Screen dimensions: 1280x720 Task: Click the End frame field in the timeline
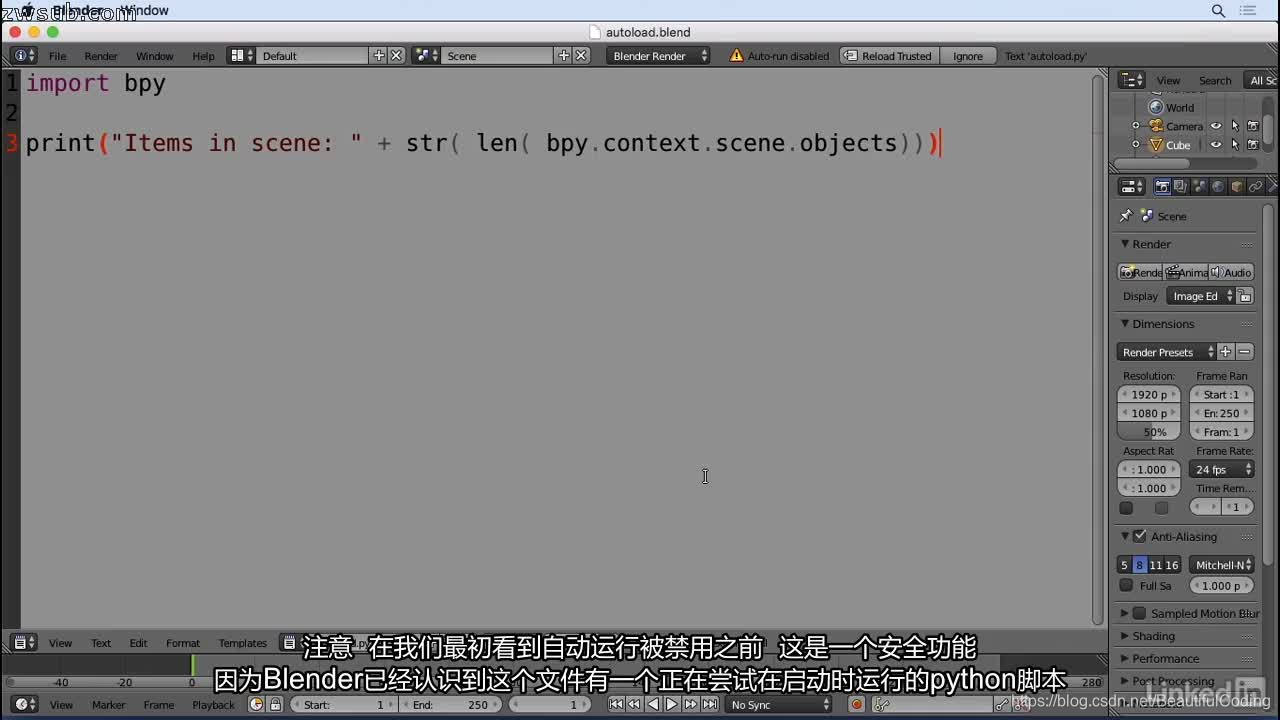[448, 704]
